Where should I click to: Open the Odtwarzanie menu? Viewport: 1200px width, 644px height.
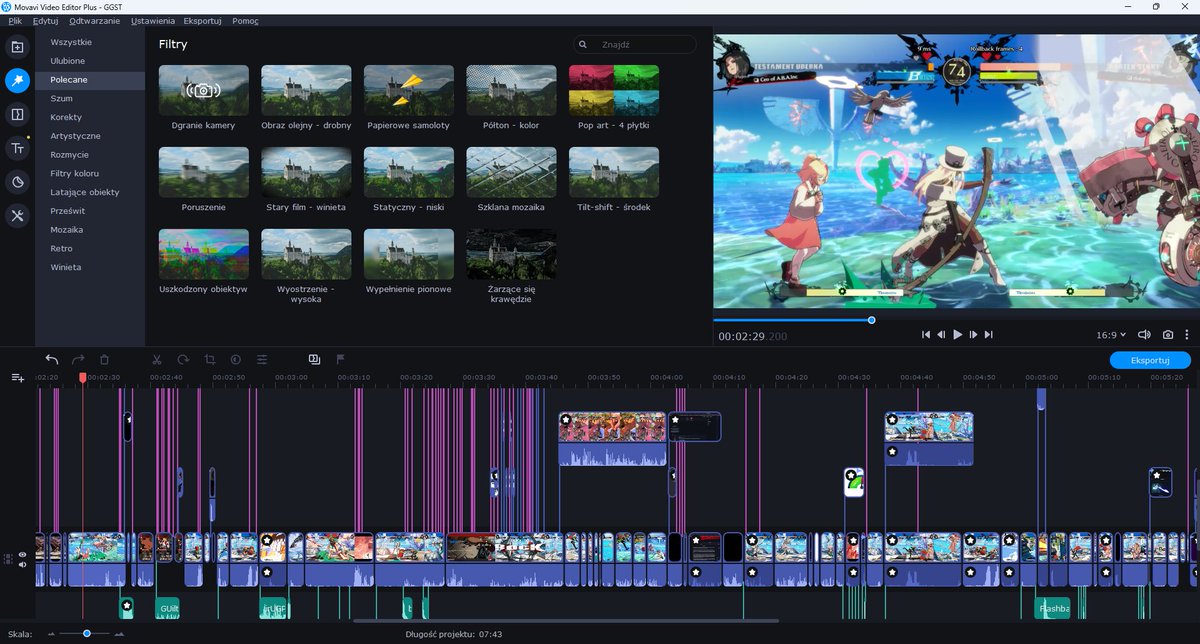tap(96, 20)
